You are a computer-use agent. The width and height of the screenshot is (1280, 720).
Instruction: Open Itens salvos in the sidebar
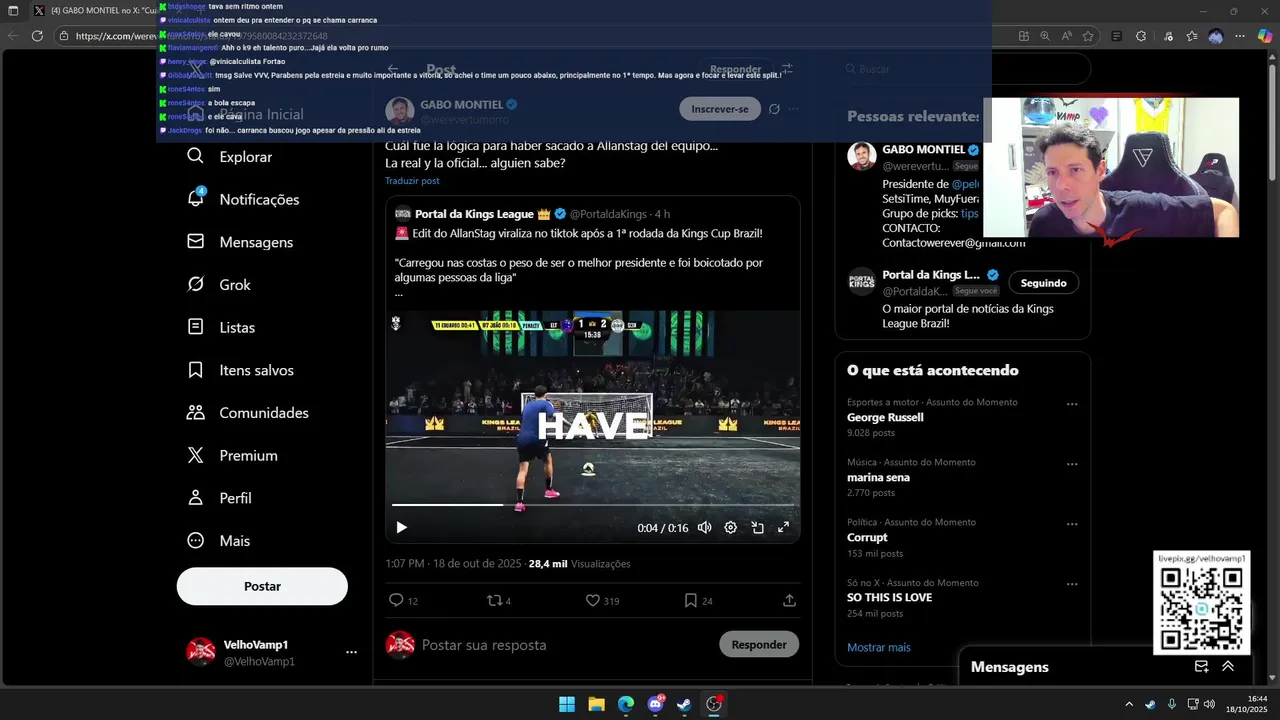(240, 370)
